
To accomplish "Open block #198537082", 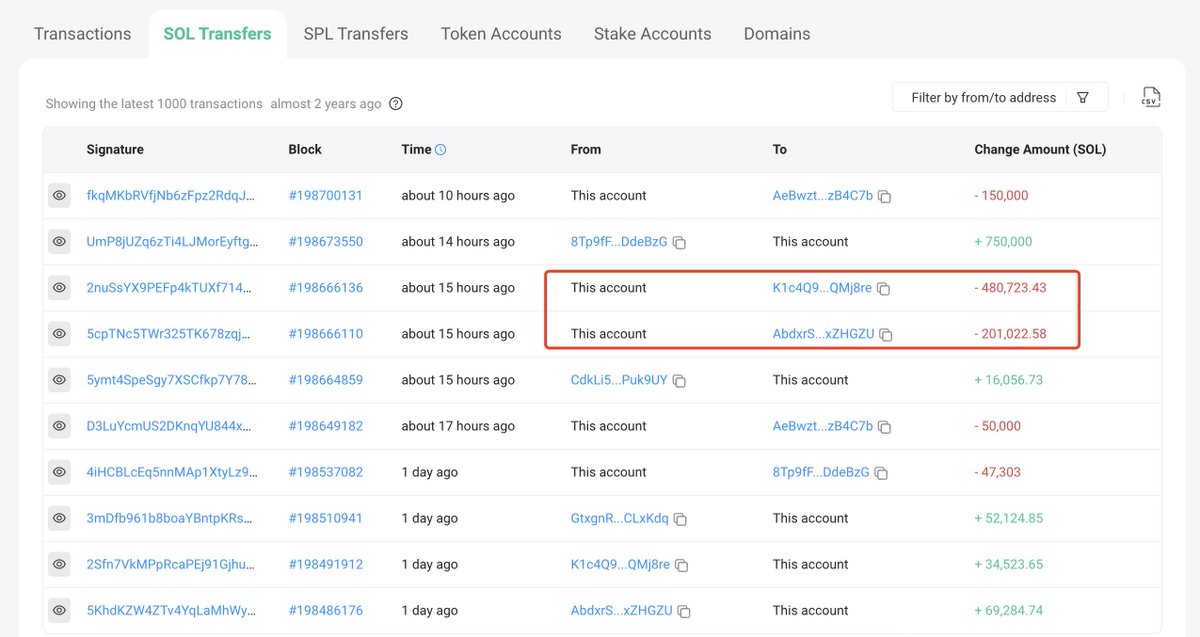I will (x=325, y=472).
